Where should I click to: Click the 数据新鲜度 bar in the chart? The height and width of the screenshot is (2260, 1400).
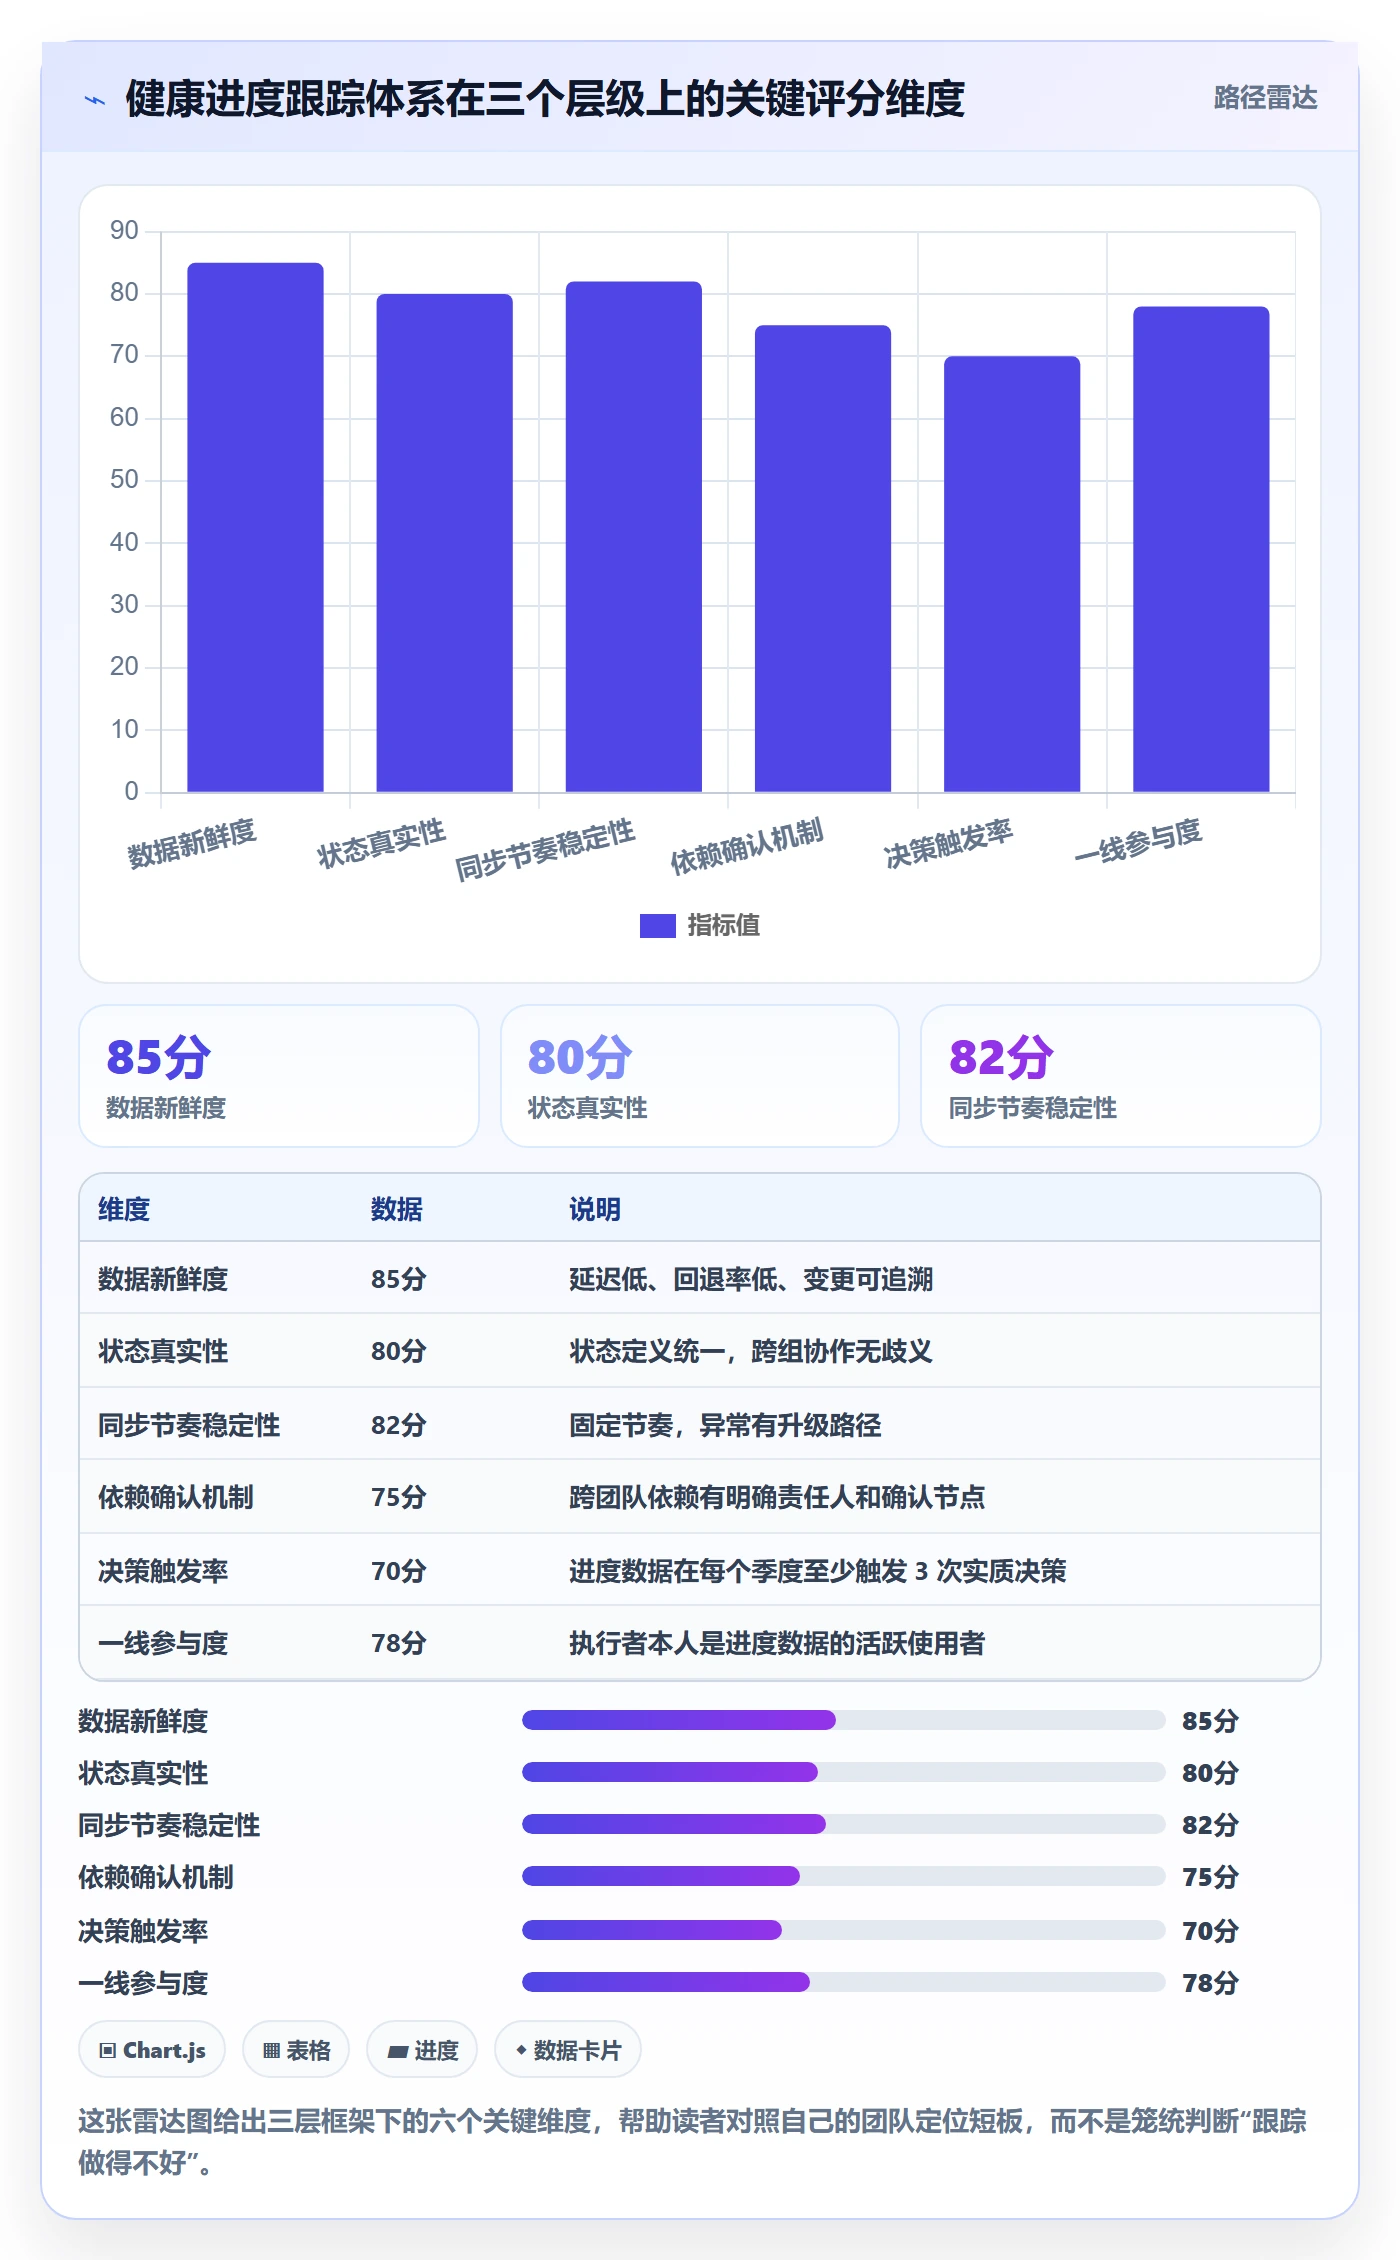point(255,527)
